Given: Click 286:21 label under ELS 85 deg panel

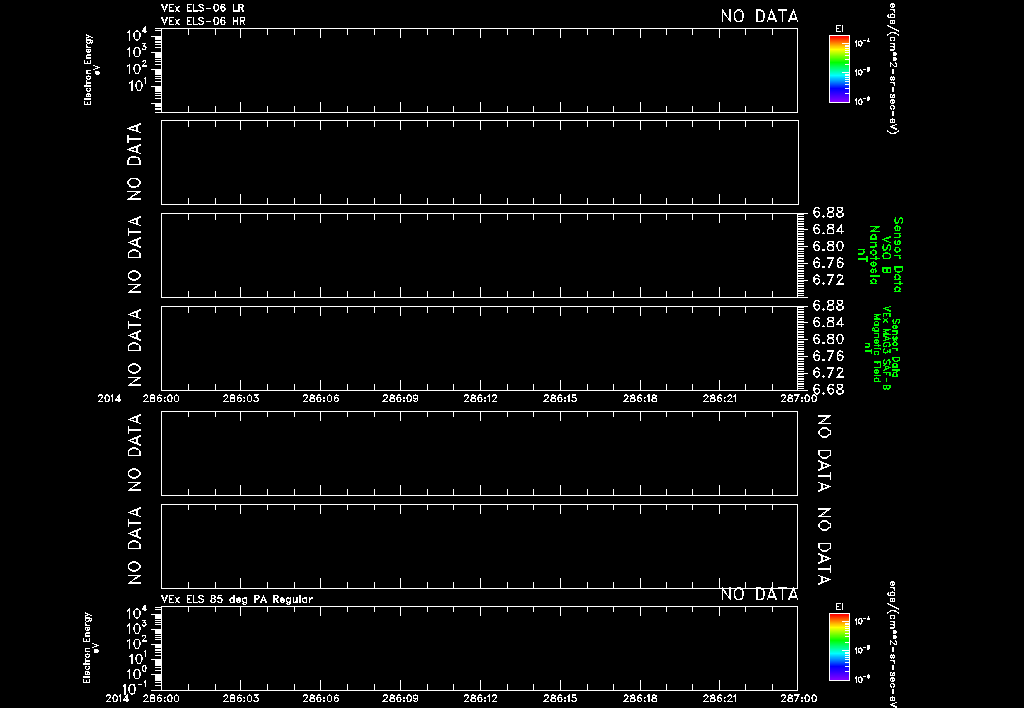Looking at the screenshot, I should (x=720, y=698).
